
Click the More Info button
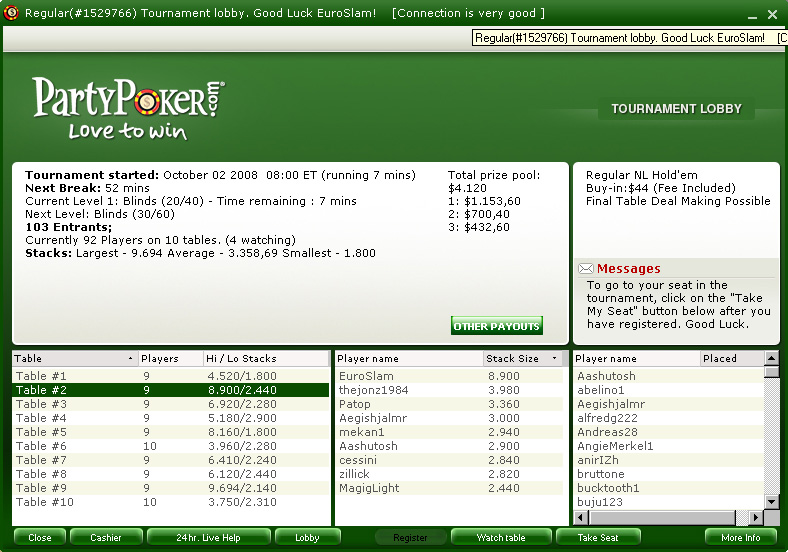tap(740, 538)
